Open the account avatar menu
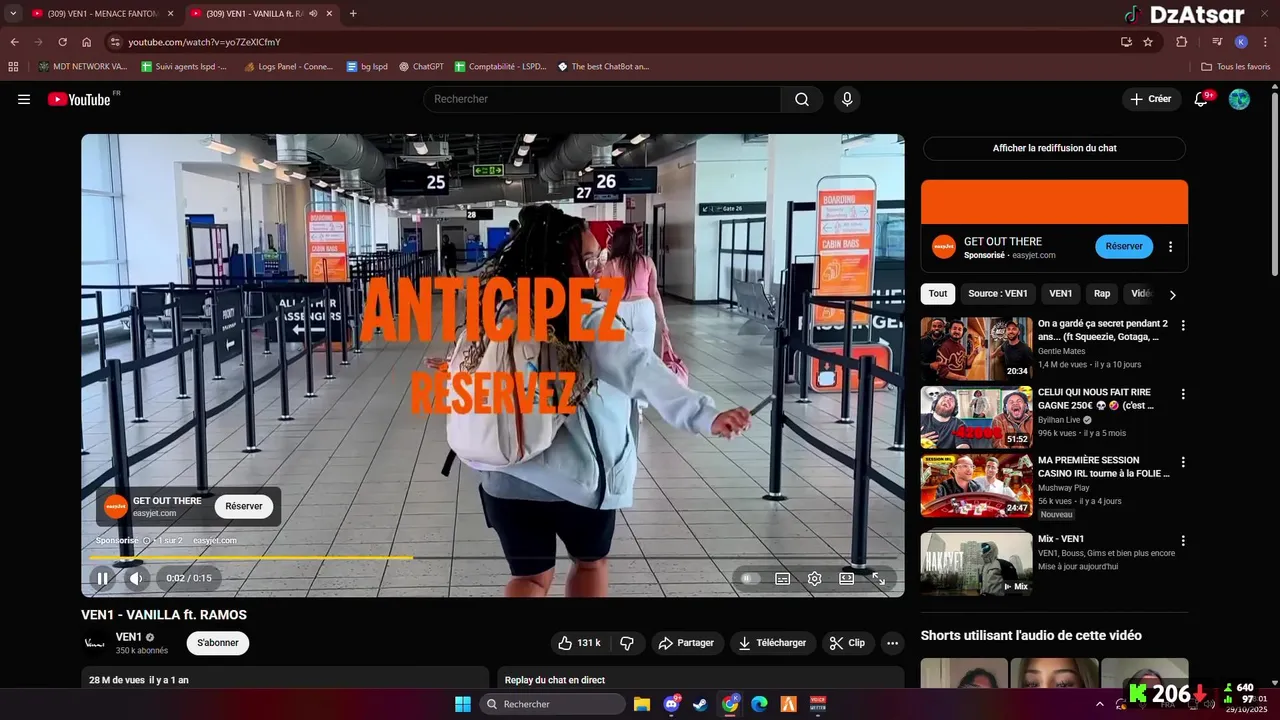1280x720 pixels. 1239,99
